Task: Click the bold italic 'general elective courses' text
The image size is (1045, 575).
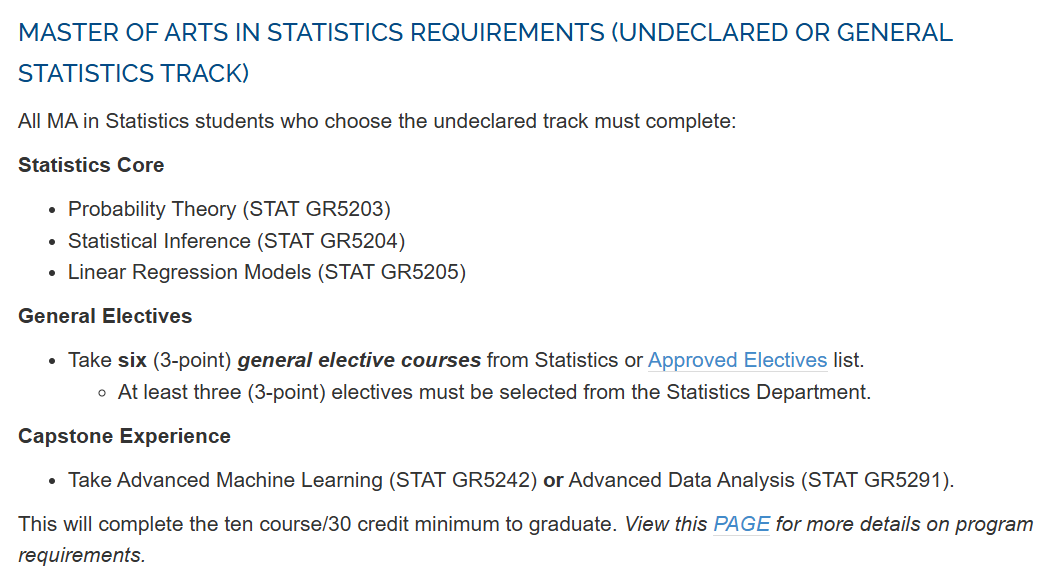Action: pos(359,360)
